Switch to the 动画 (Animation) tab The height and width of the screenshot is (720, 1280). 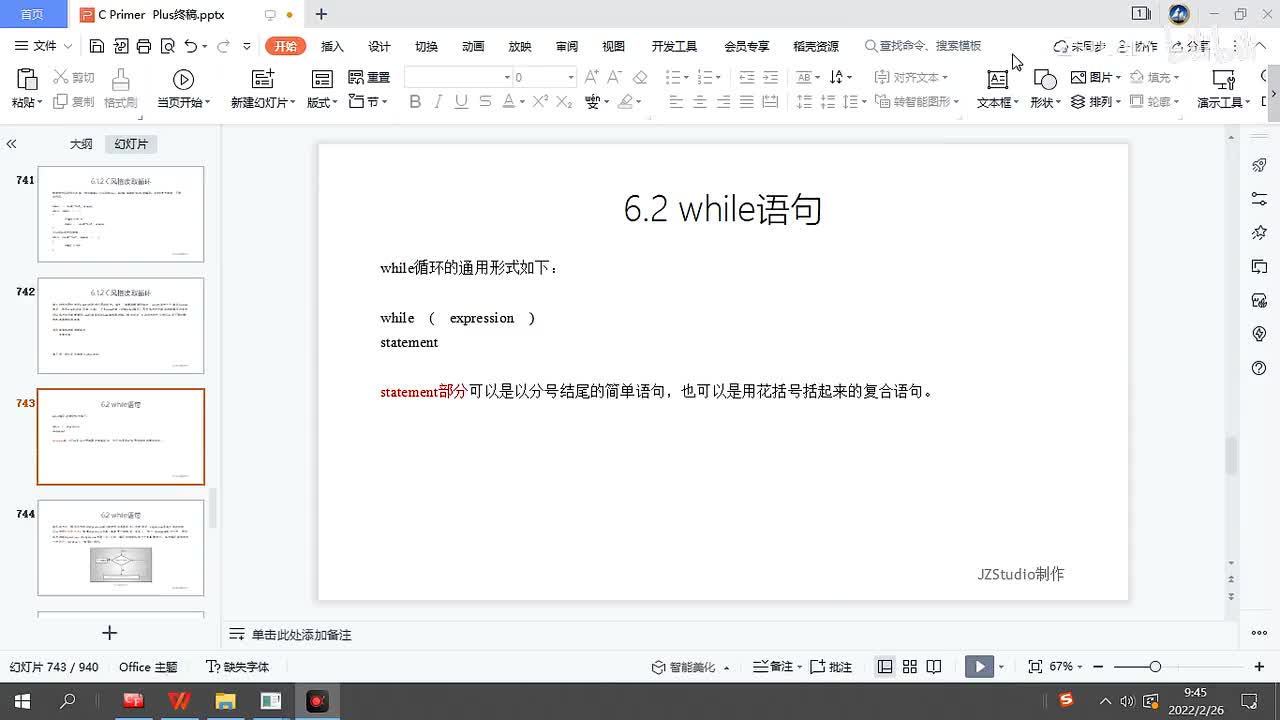pyautogui.click(x=473, y=46)
